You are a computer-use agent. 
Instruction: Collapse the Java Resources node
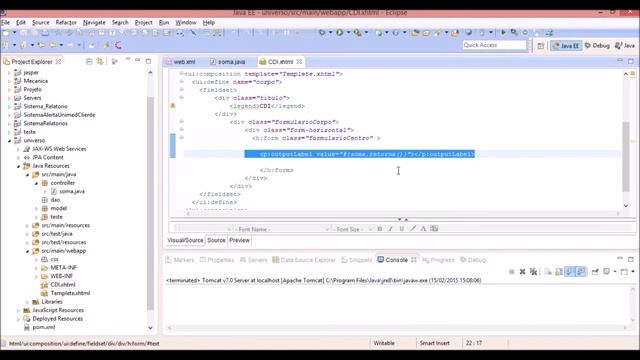[18, 166]
